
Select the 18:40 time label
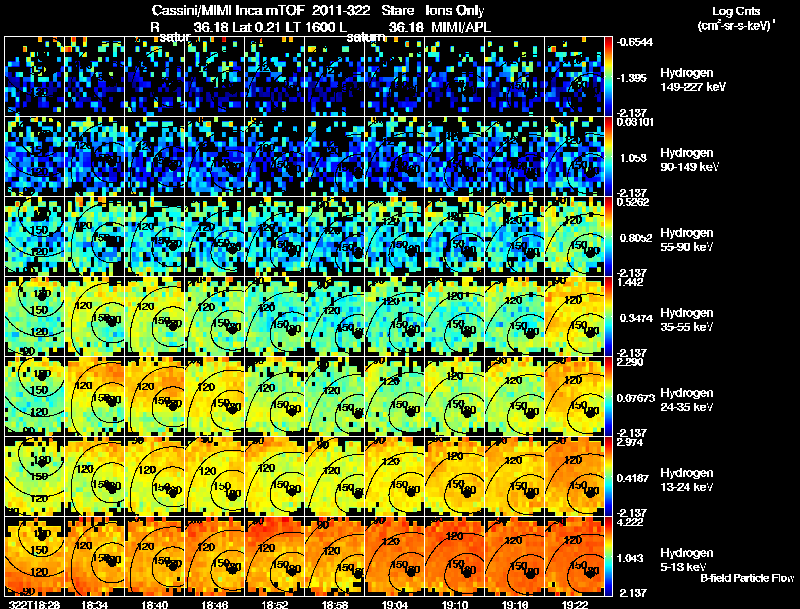tap(155, 604)
